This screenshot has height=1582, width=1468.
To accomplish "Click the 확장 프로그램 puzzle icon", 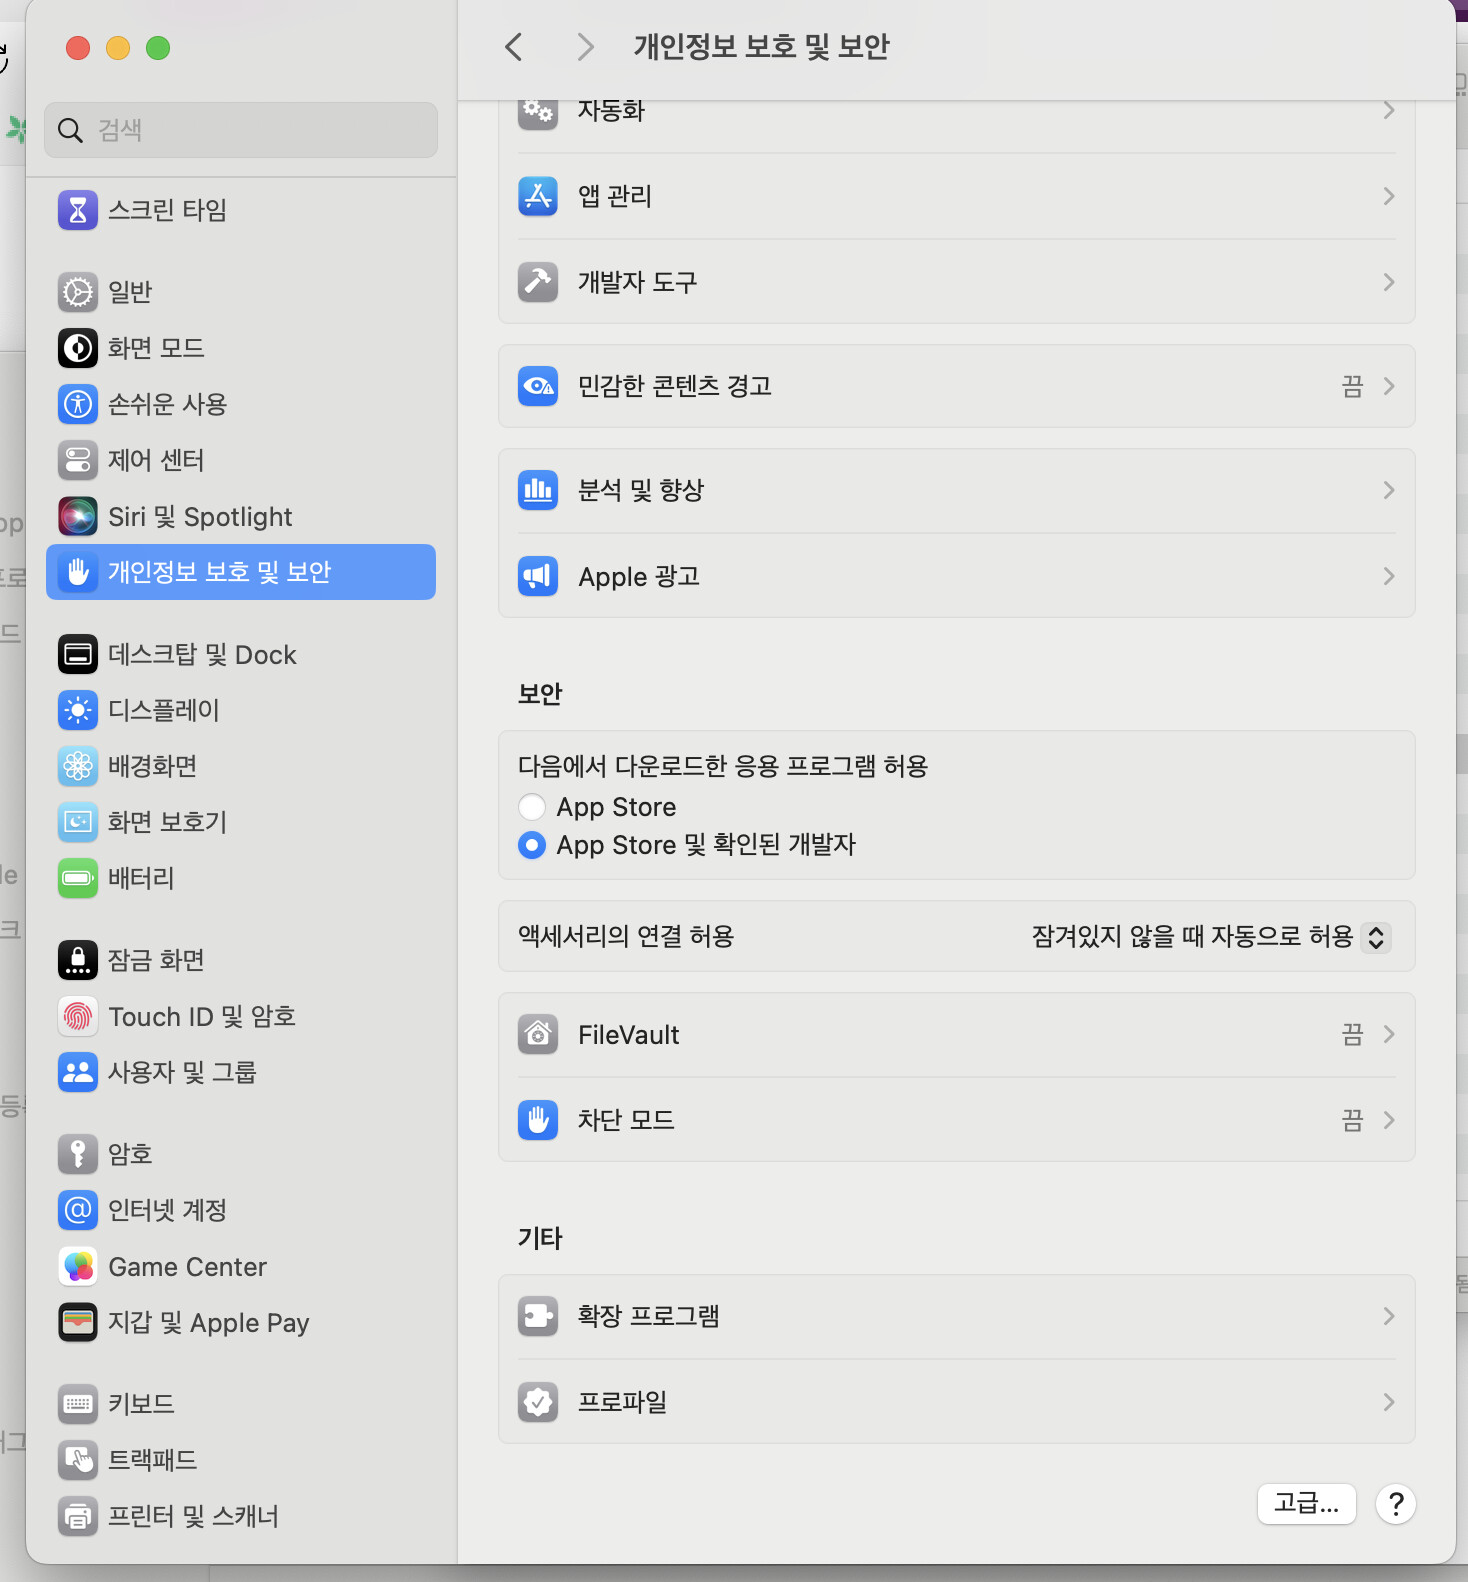I will pyautogui.click(x=538, y=1316).
